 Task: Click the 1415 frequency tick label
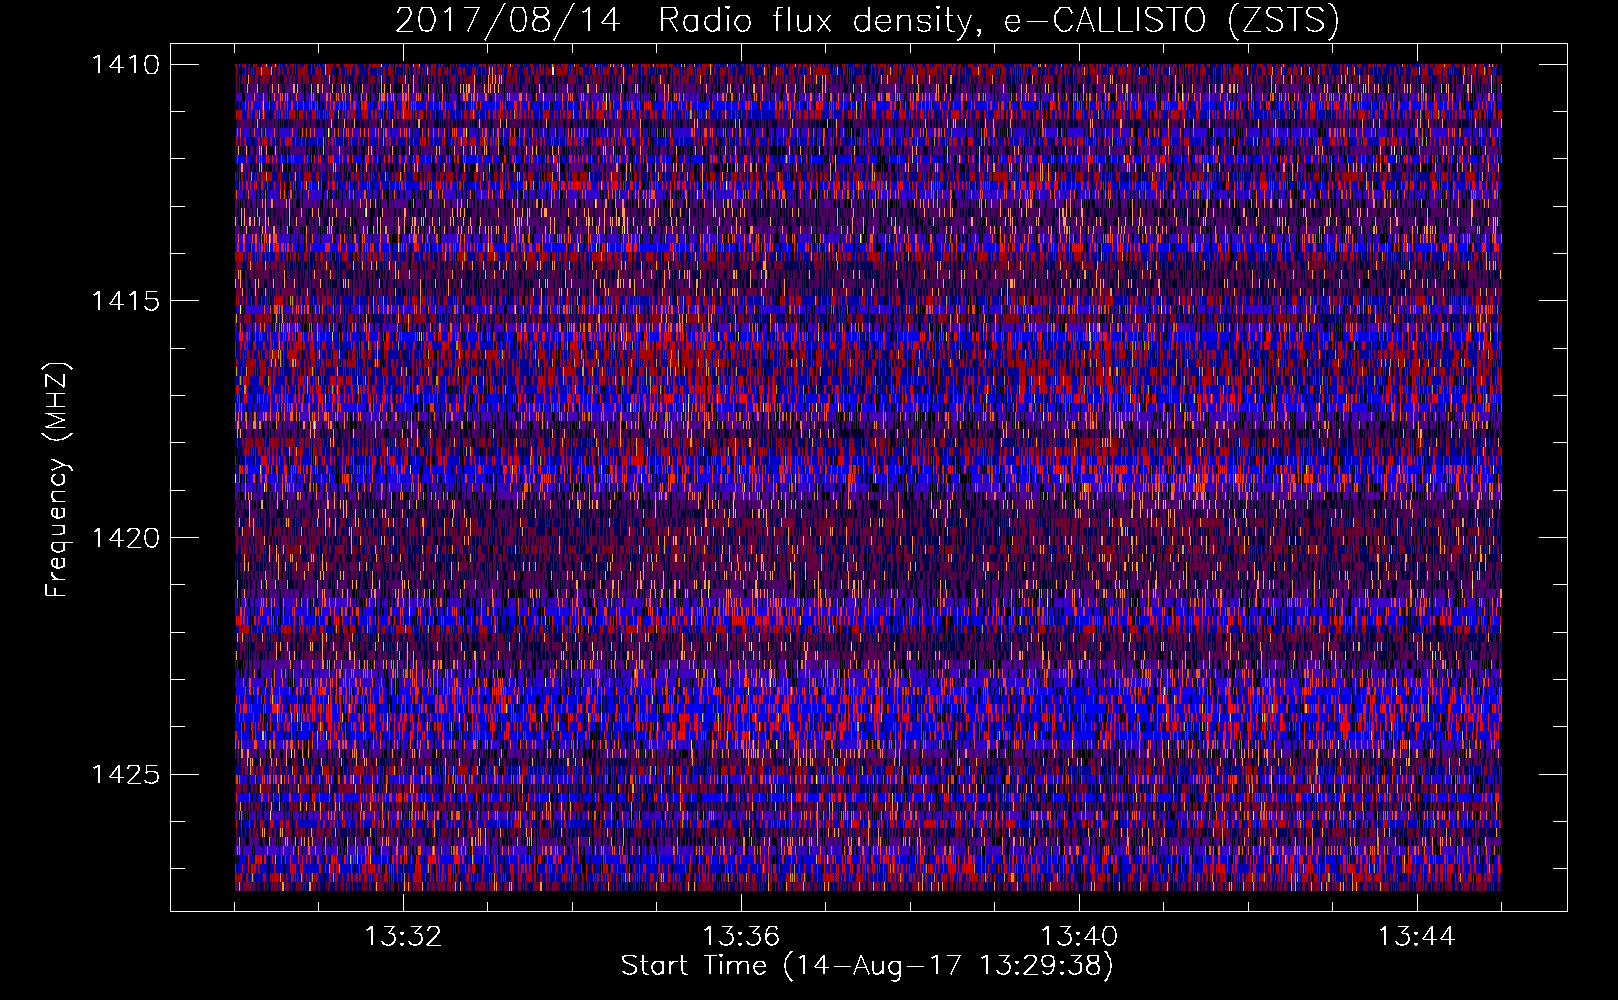tap(125, 301)
